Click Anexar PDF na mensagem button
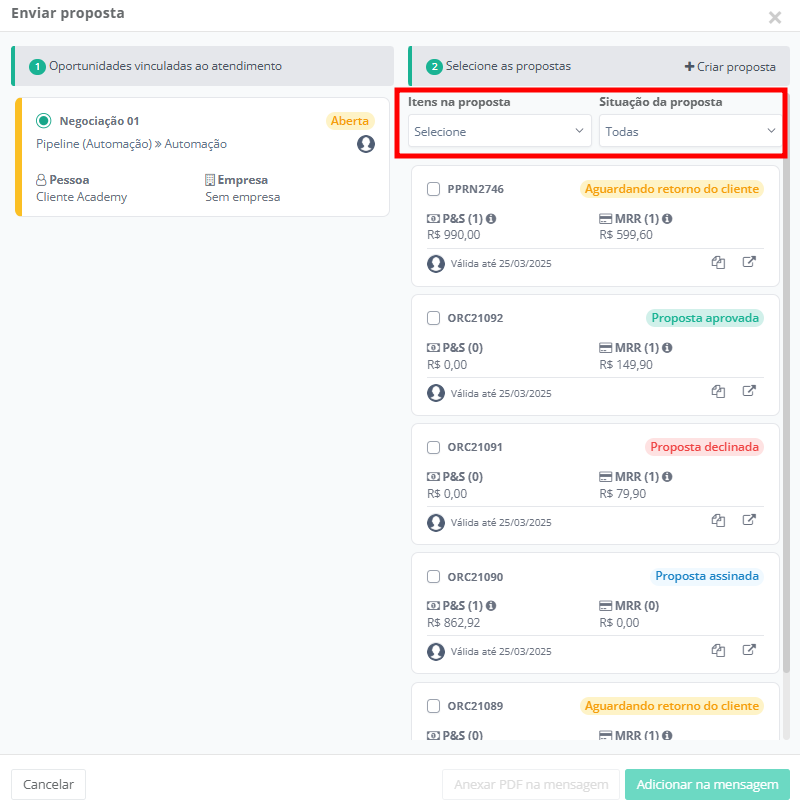800x809 pixels. click(x=530, y=785)
